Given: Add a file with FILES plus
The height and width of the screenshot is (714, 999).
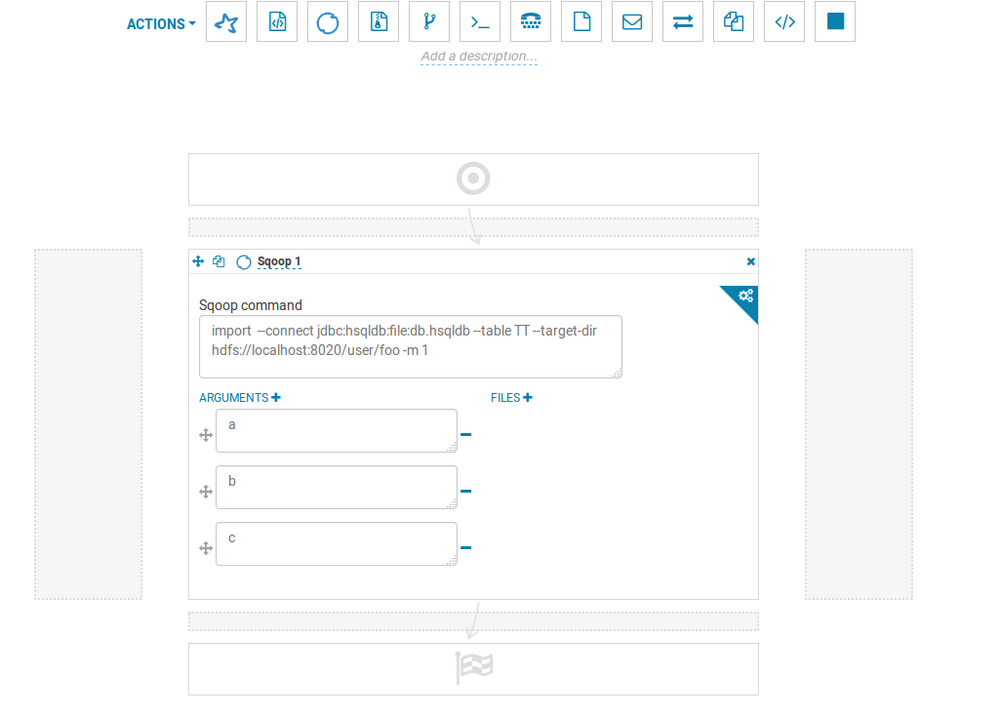Looking at the screenshot, I should [x=527, y=398].
